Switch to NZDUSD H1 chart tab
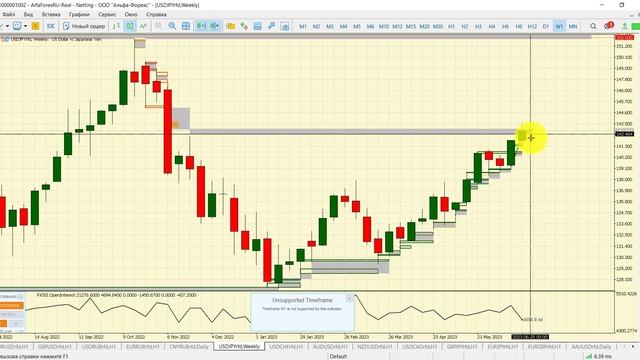The width and height of the screenshot is (640, 360). click(375, 347)
